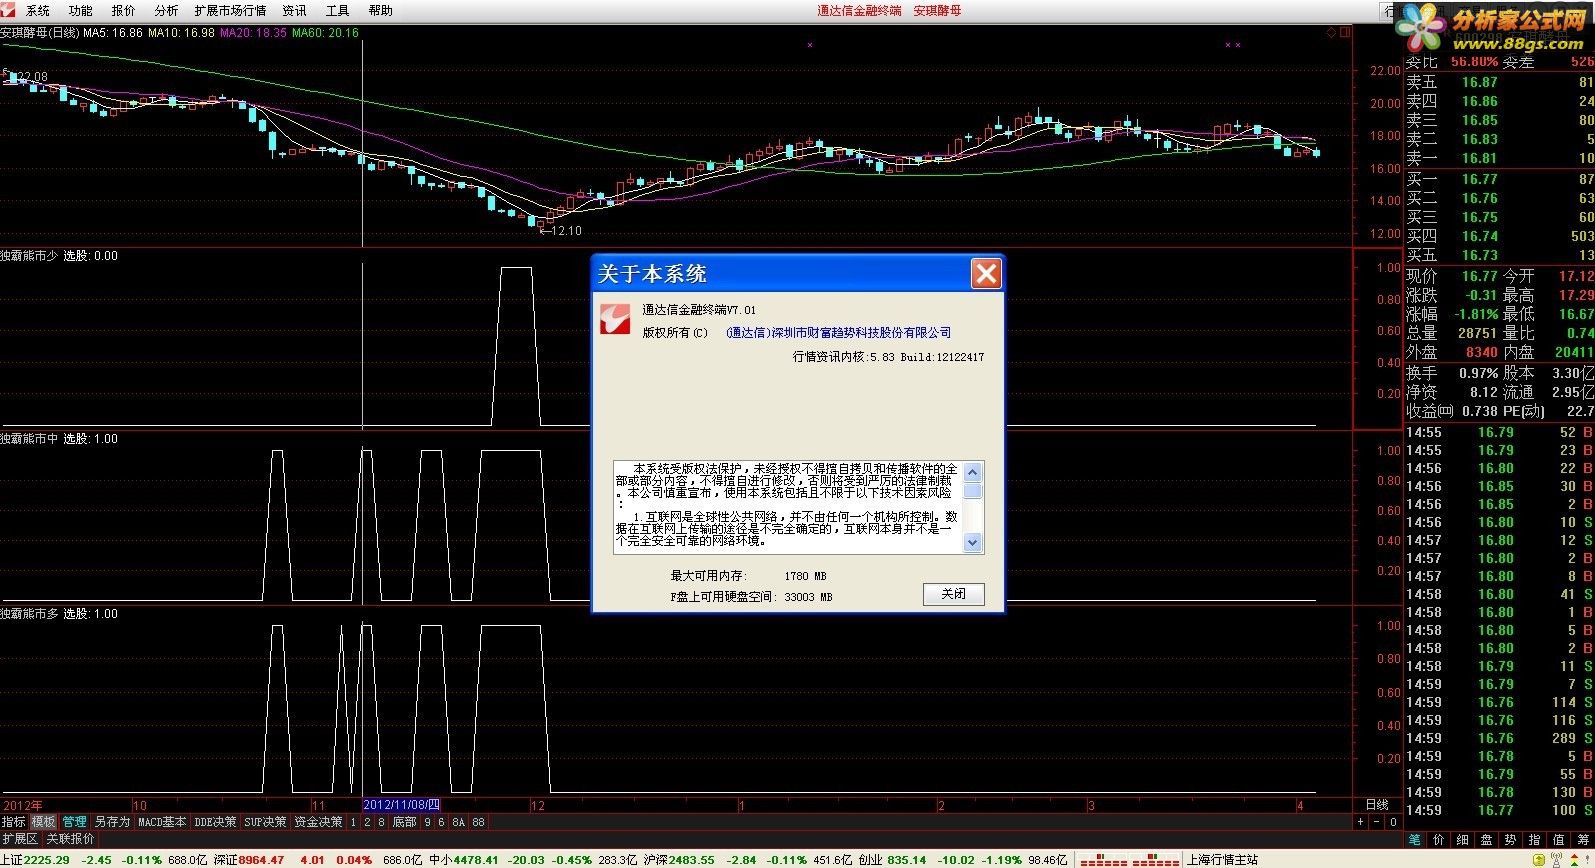Open the 帮助 menu
Image resolution: width=1595 pixels, height=868 pixels.
[381, 11]
